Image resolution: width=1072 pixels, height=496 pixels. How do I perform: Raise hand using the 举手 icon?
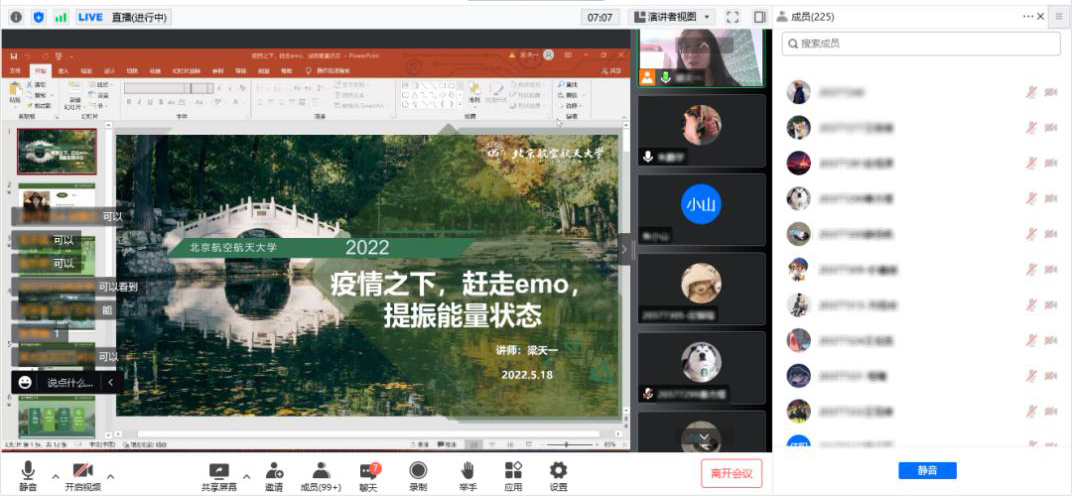click(467, 471)
